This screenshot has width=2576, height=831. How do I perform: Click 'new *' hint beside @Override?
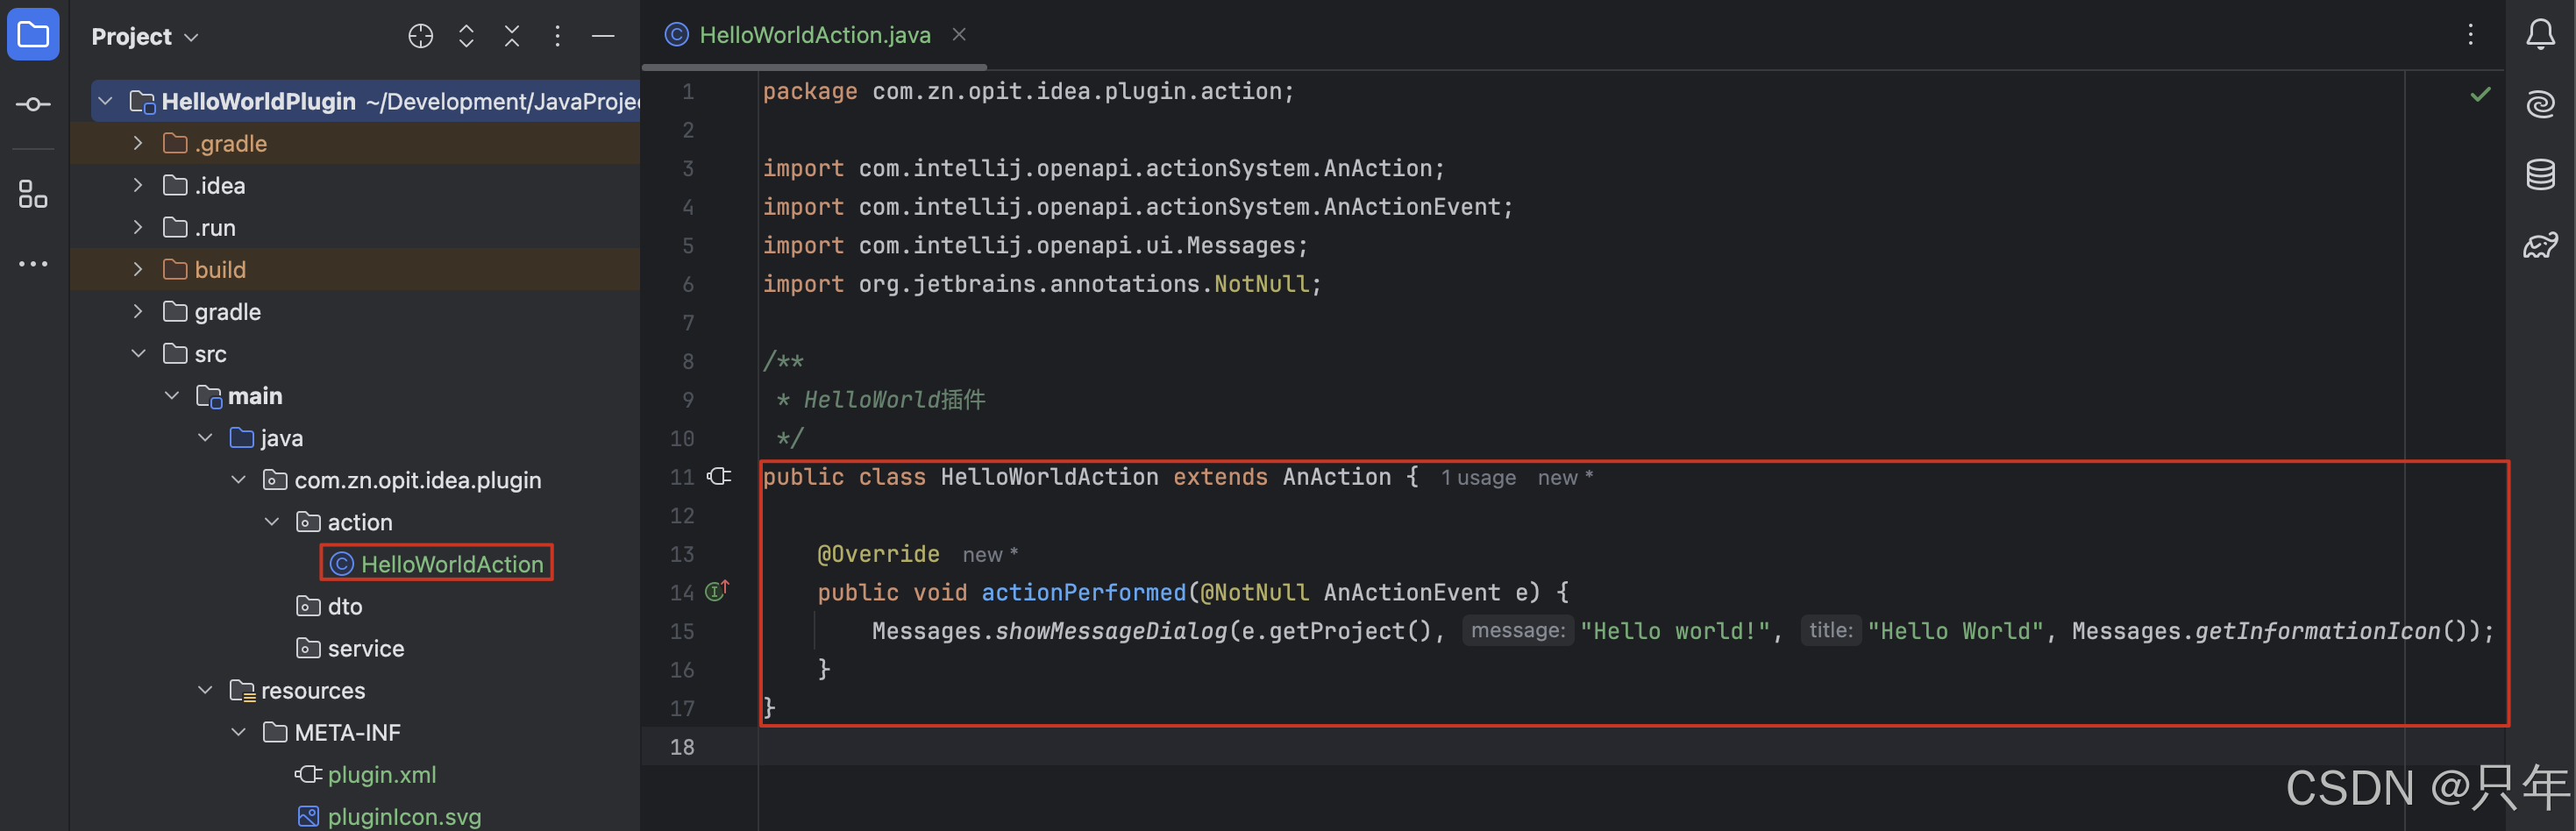(x=990, y=555)
